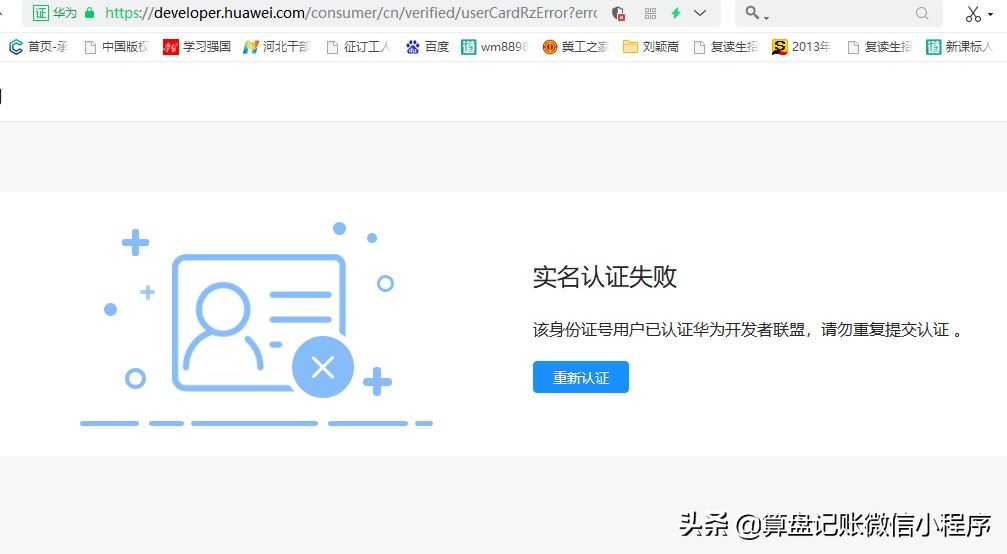Open the 学习强国 bookmark

[x=197, y=47]
